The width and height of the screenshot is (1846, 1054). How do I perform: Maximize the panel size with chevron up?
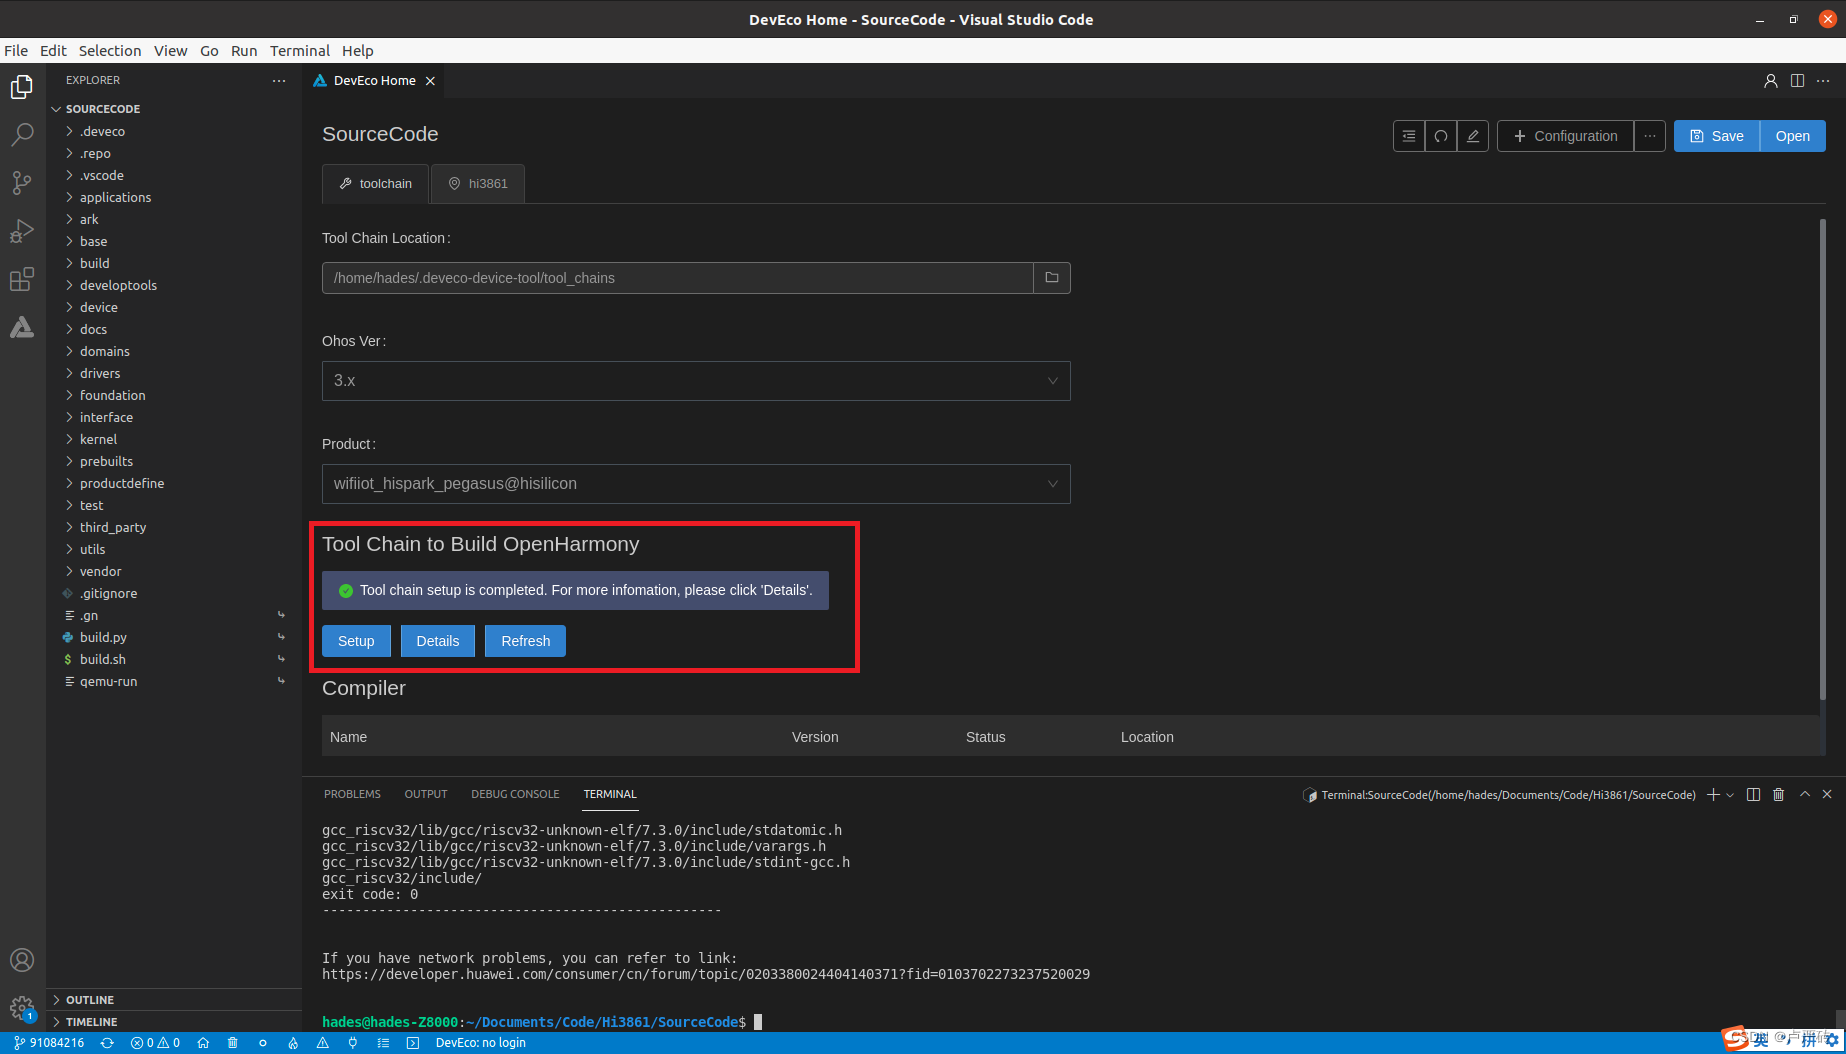tap(1805, 794)
